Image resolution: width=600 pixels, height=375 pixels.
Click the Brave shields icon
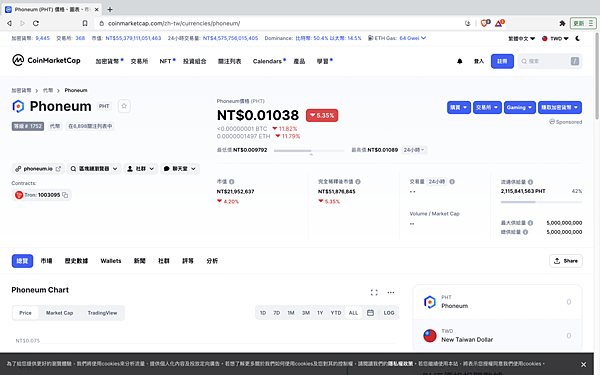tap(485, 23)
